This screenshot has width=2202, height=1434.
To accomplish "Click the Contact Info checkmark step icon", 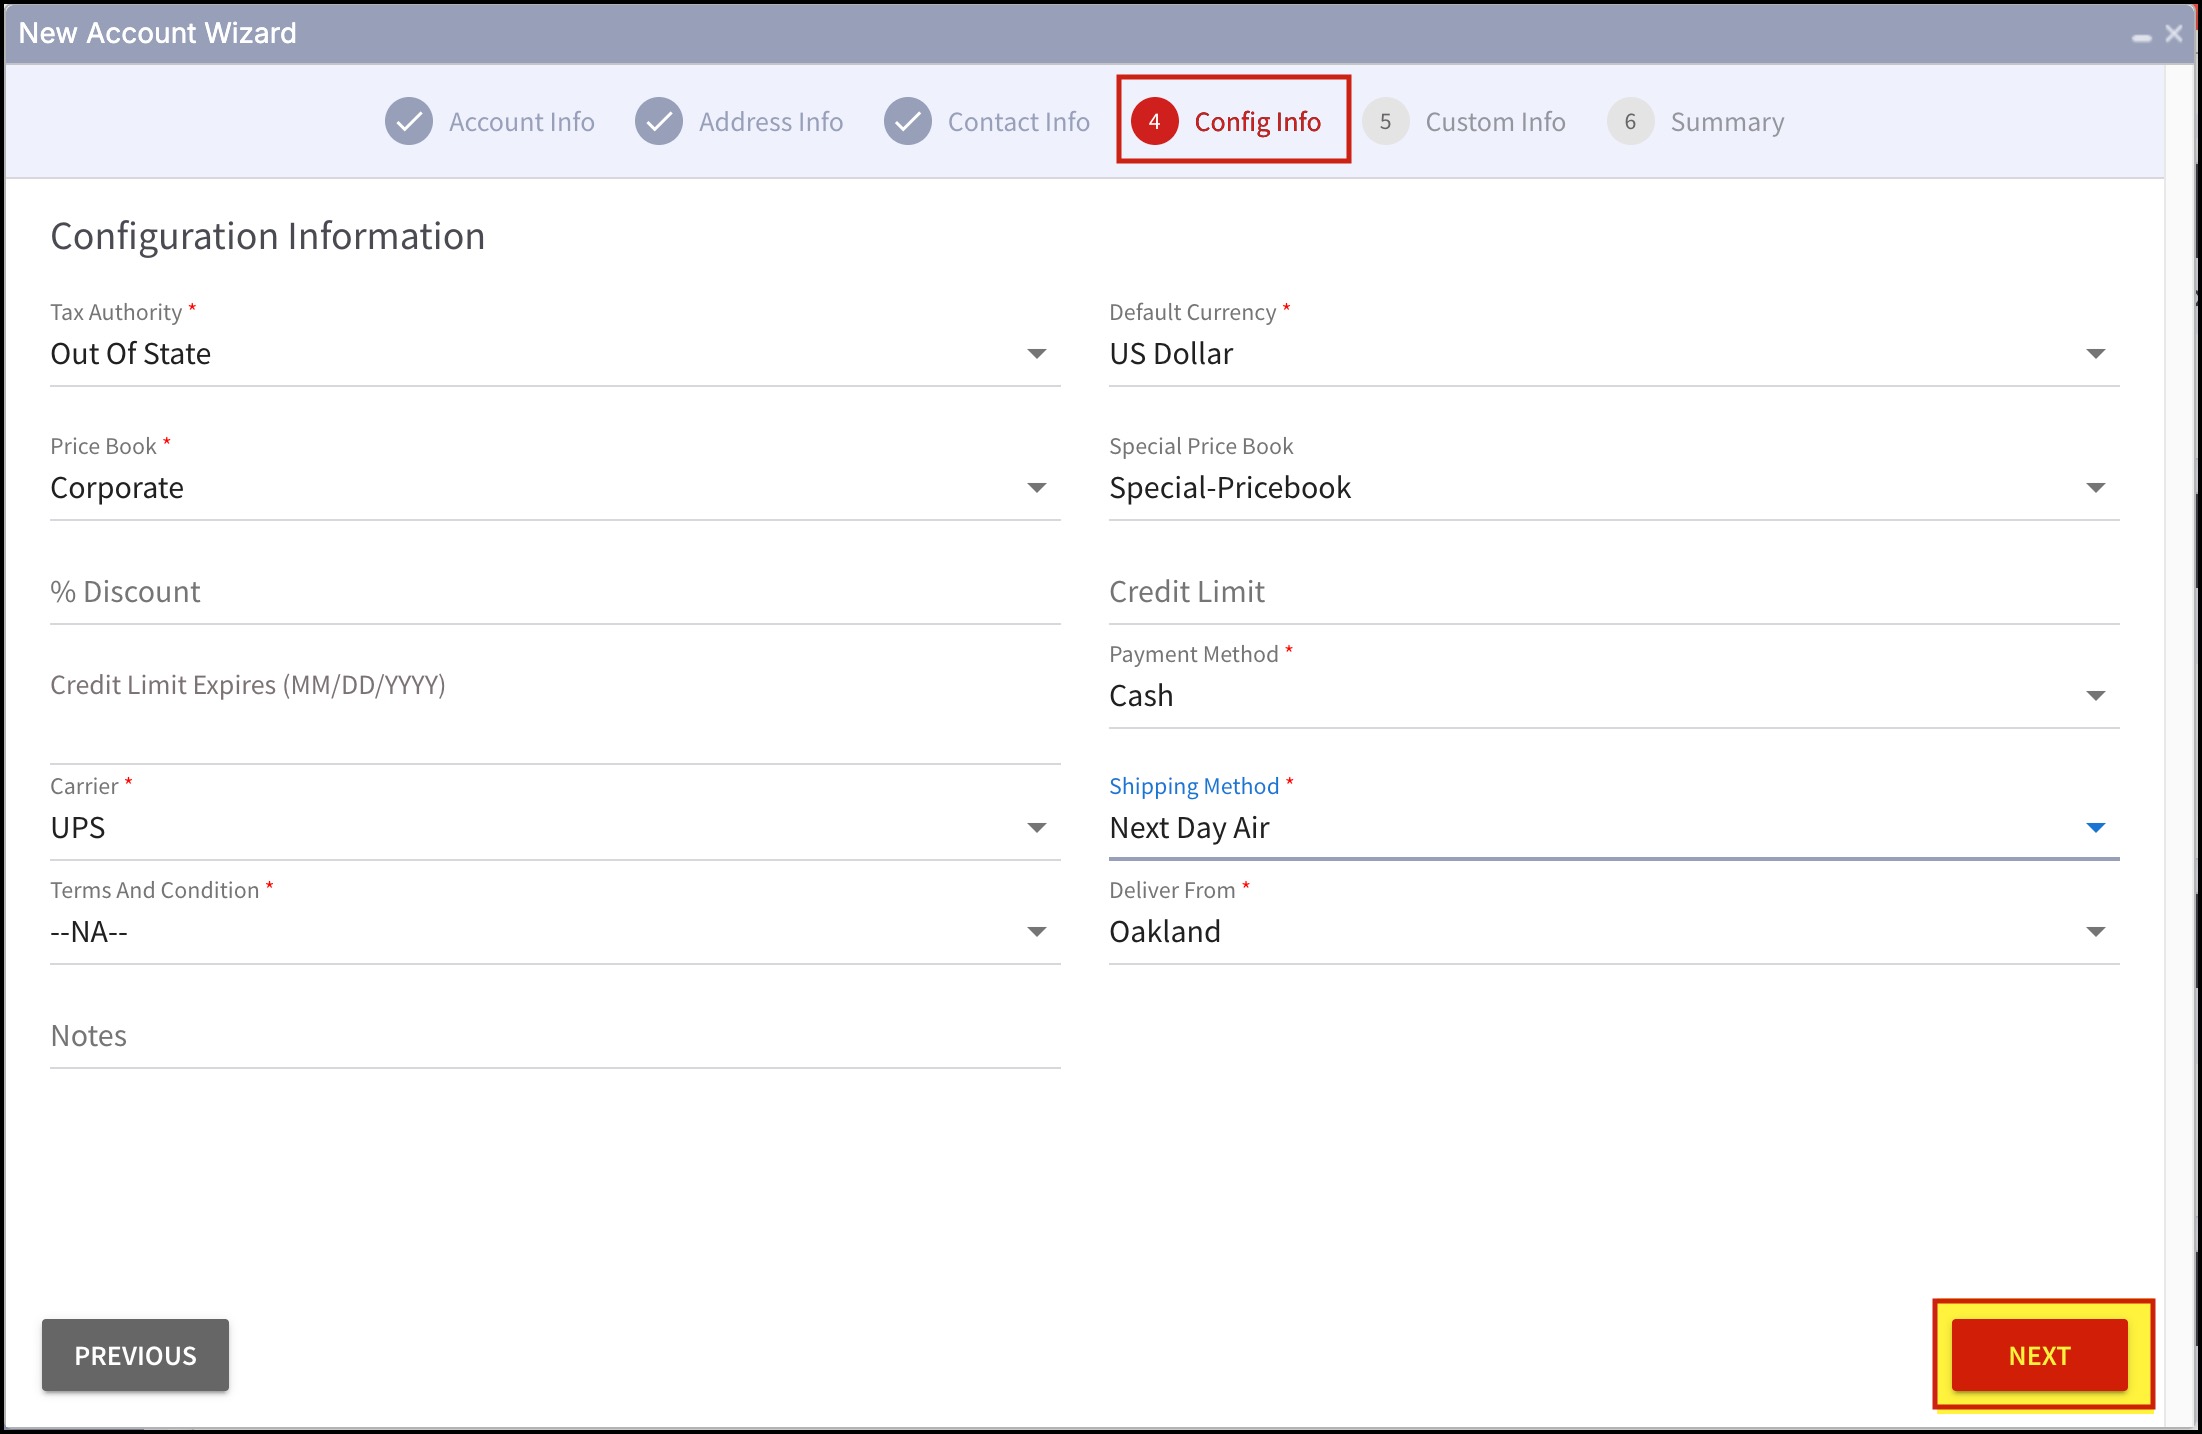I will tap(908, 122).
